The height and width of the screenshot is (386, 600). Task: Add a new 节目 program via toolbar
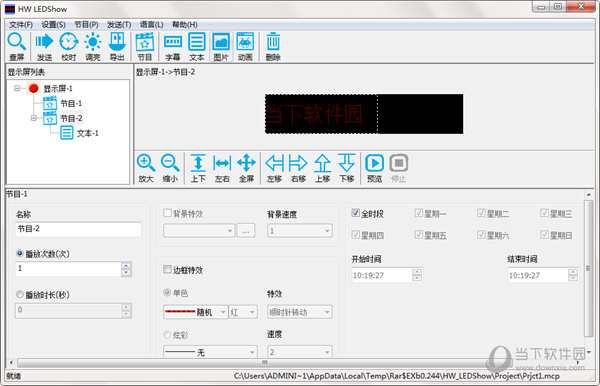[145, 47]
